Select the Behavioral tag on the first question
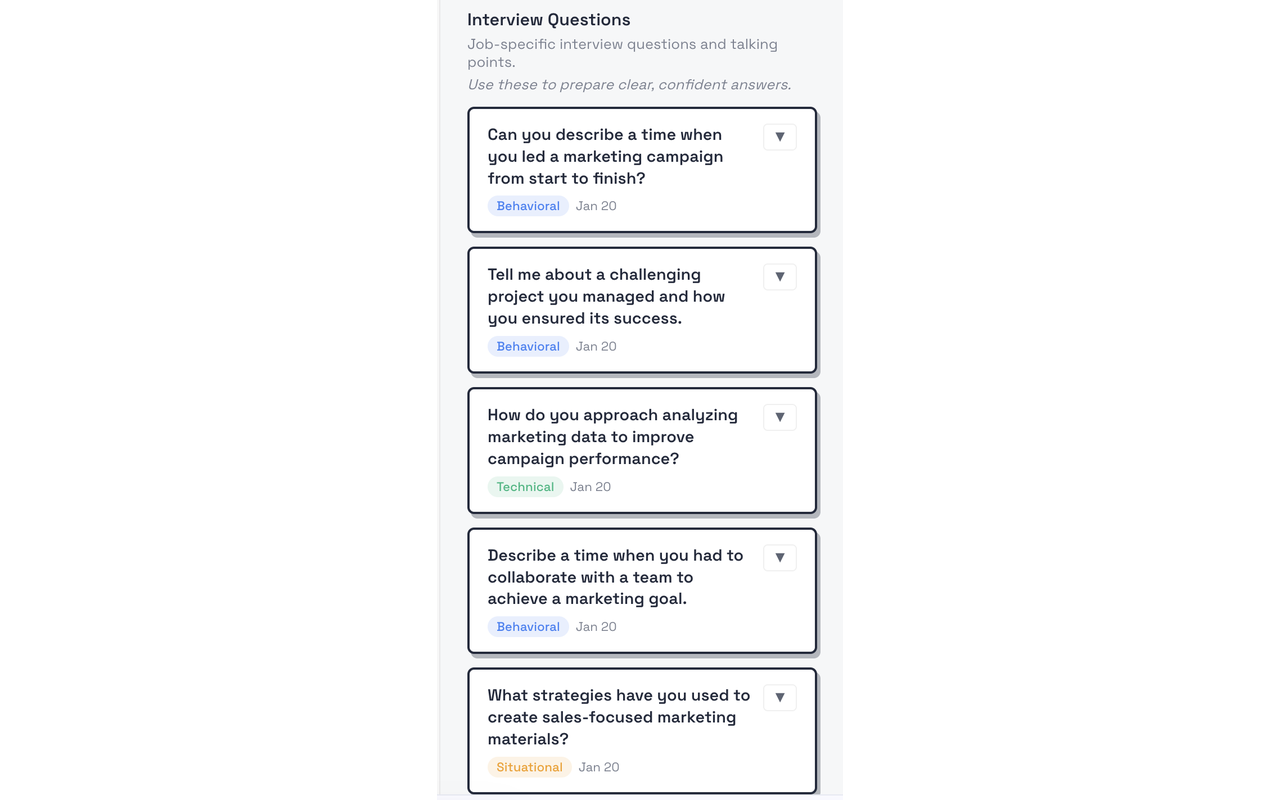This screenshot has width=1280, height=800. pos(528,205)
